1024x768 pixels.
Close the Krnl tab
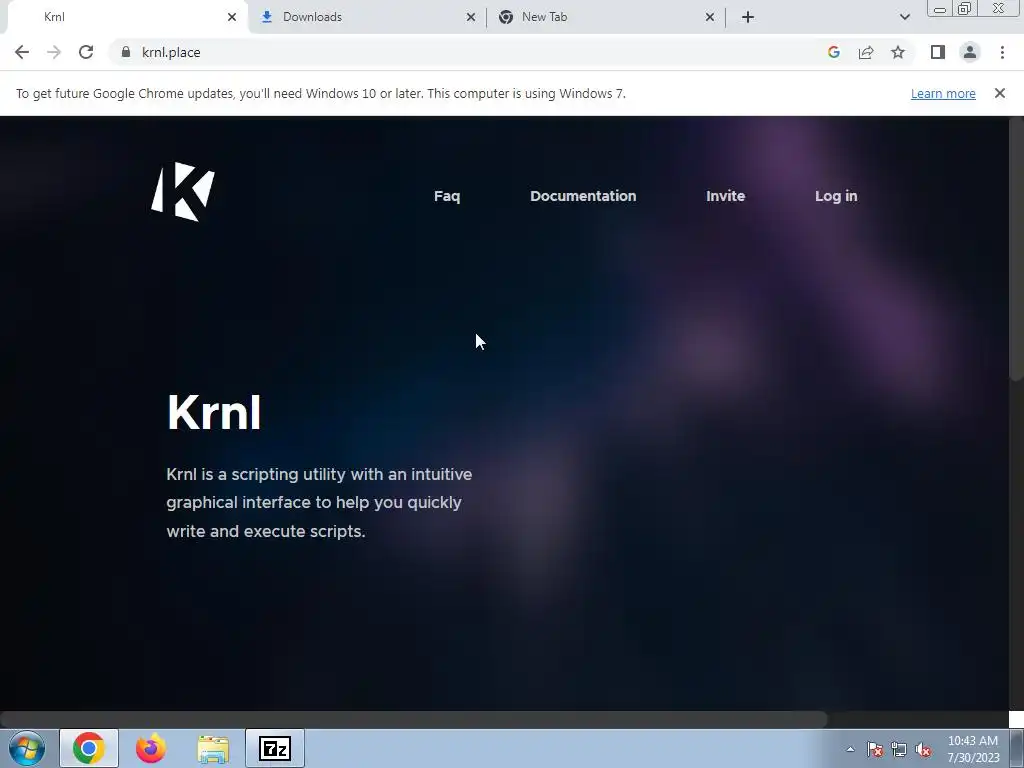click(x=232, y=17)
